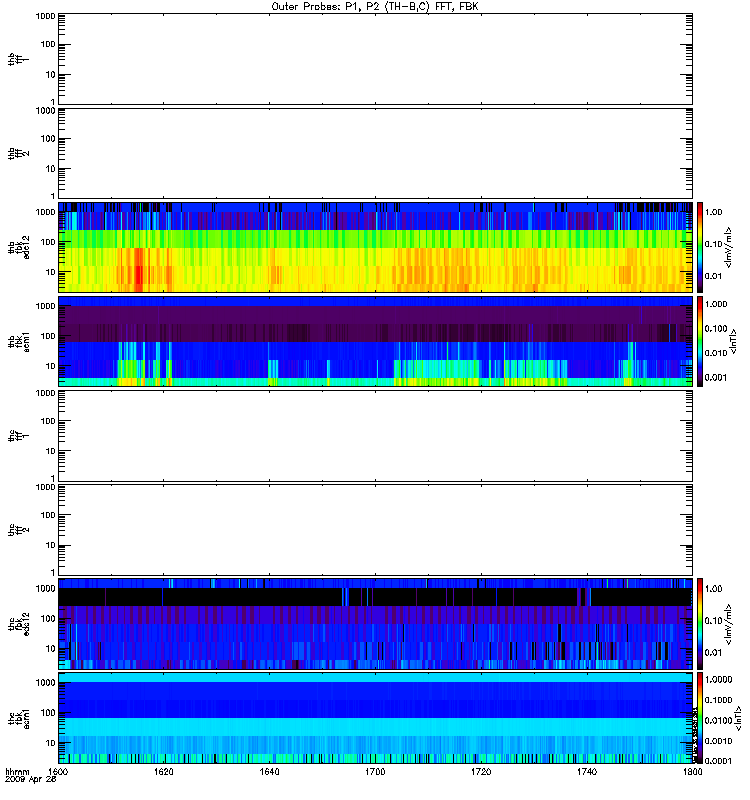
Task: Select the thc edc12 color bar
Action: 700,624
